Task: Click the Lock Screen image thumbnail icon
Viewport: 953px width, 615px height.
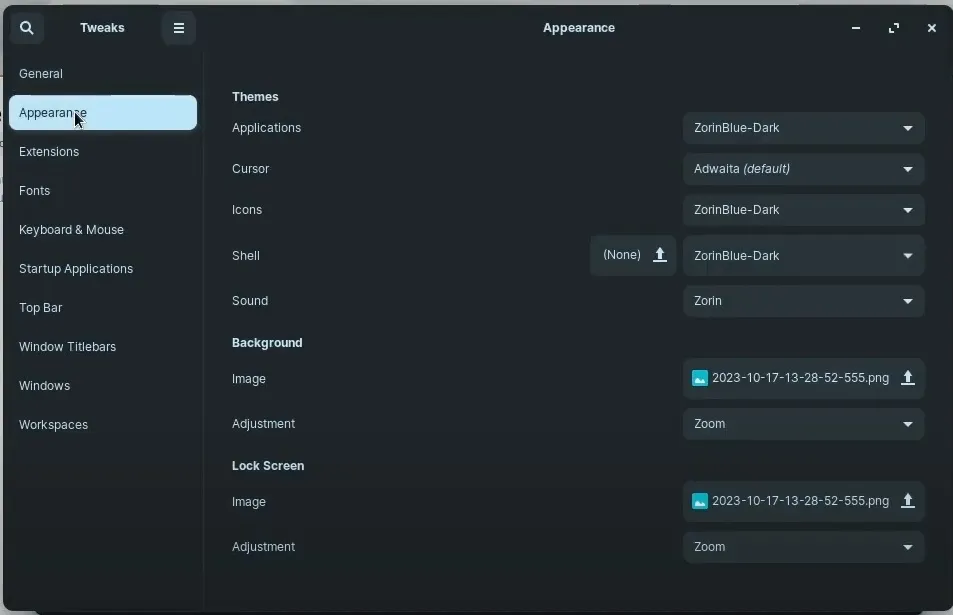Action: click(x=699, y=501)
